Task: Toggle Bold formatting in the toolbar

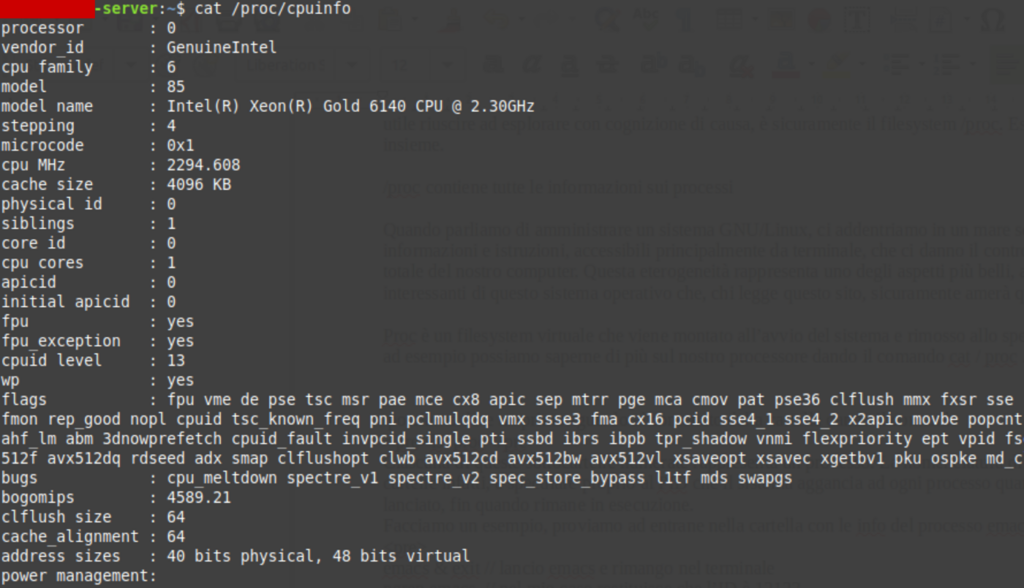Action: pyautogui.click(x=495, y=66)
